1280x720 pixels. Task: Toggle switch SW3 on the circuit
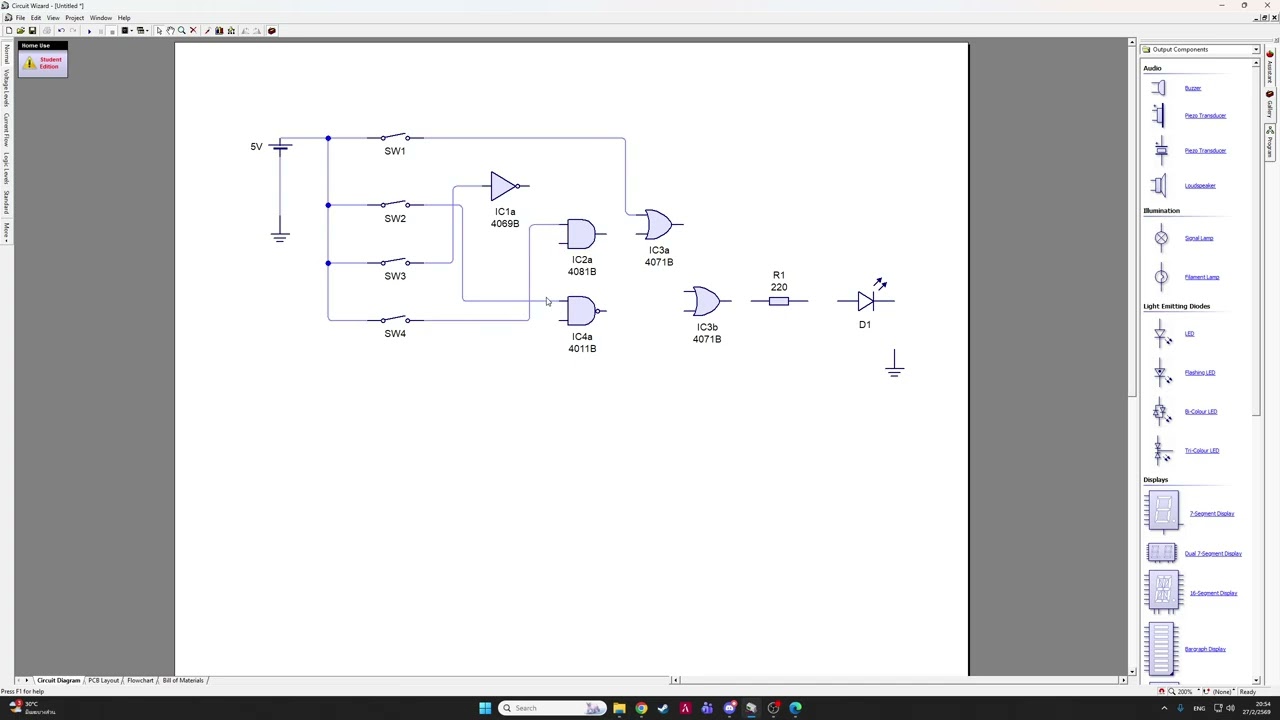(395, 263)
